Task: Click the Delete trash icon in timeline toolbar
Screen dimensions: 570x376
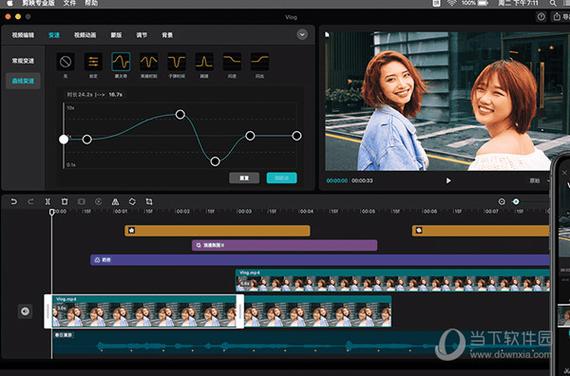Action: [64, 201]
